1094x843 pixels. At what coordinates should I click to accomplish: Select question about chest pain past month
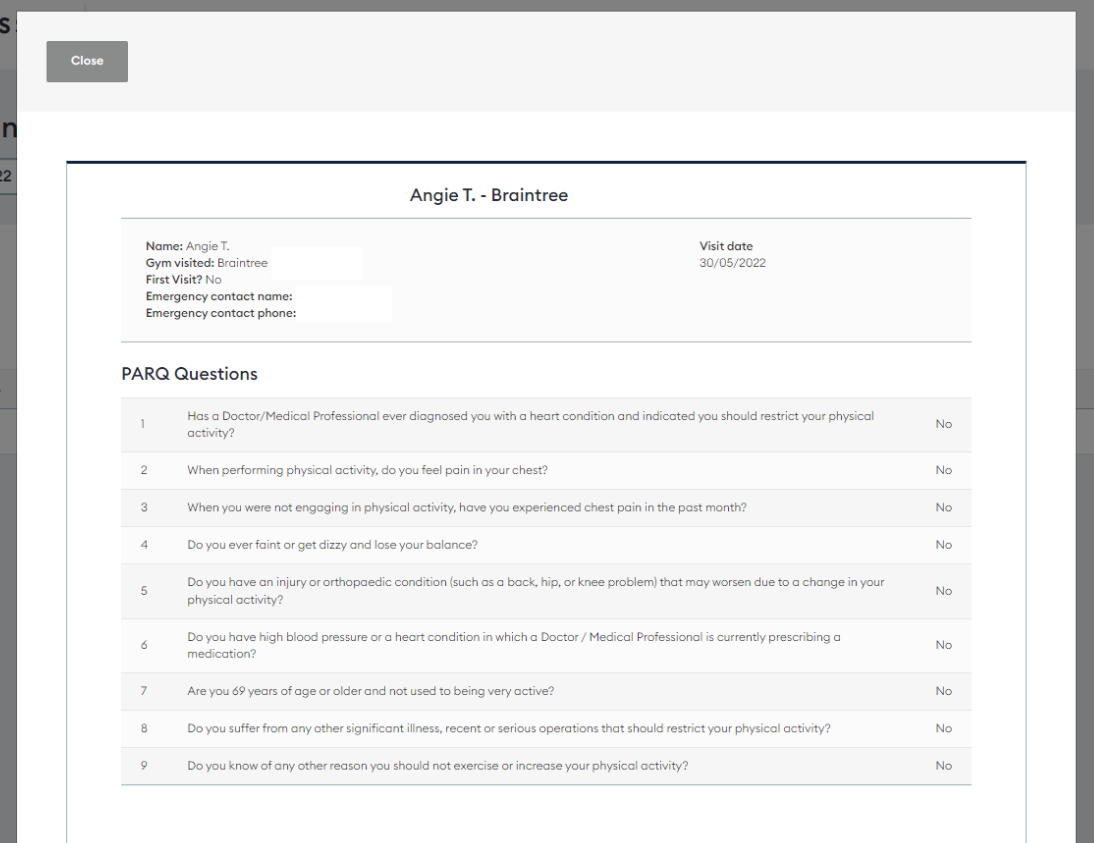(467, 507)
